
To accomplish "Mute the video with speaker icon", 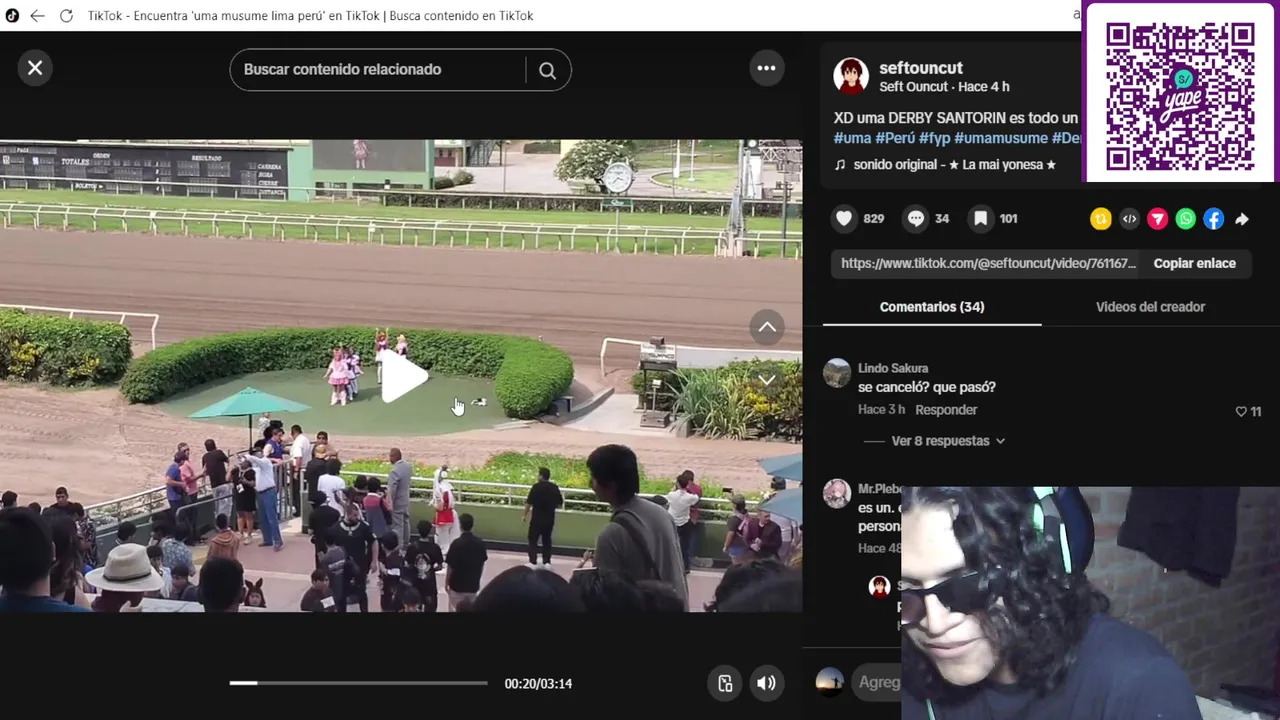I will (x=766, y=683).
